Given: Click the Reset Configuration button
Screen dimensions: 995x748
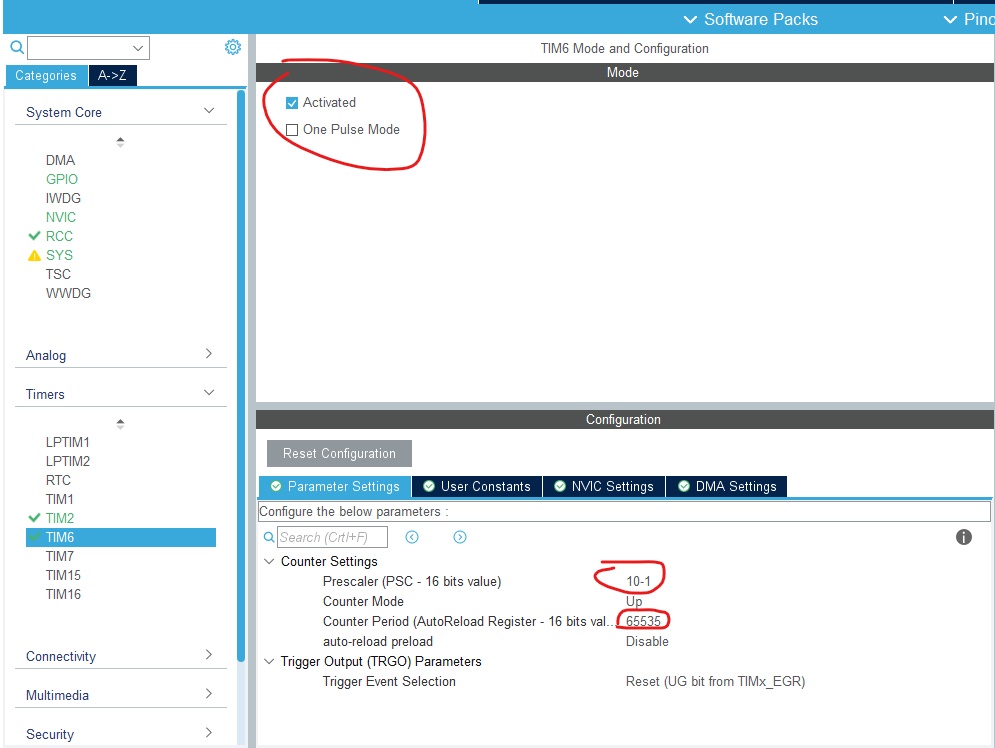Looking at the screenshot, I should [338, 453].
